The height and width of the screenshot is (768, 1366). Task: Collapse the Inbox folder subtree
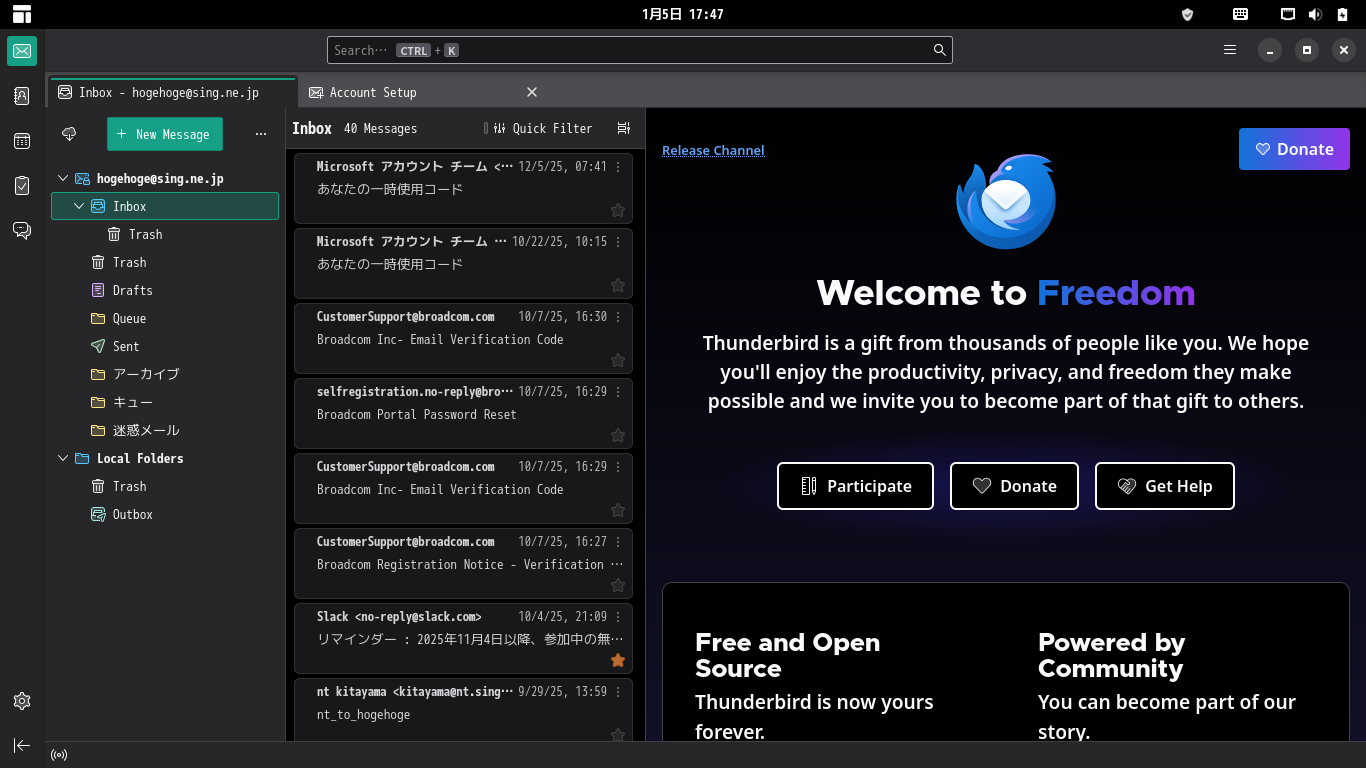pyautogui.click(x=79, y=207)
